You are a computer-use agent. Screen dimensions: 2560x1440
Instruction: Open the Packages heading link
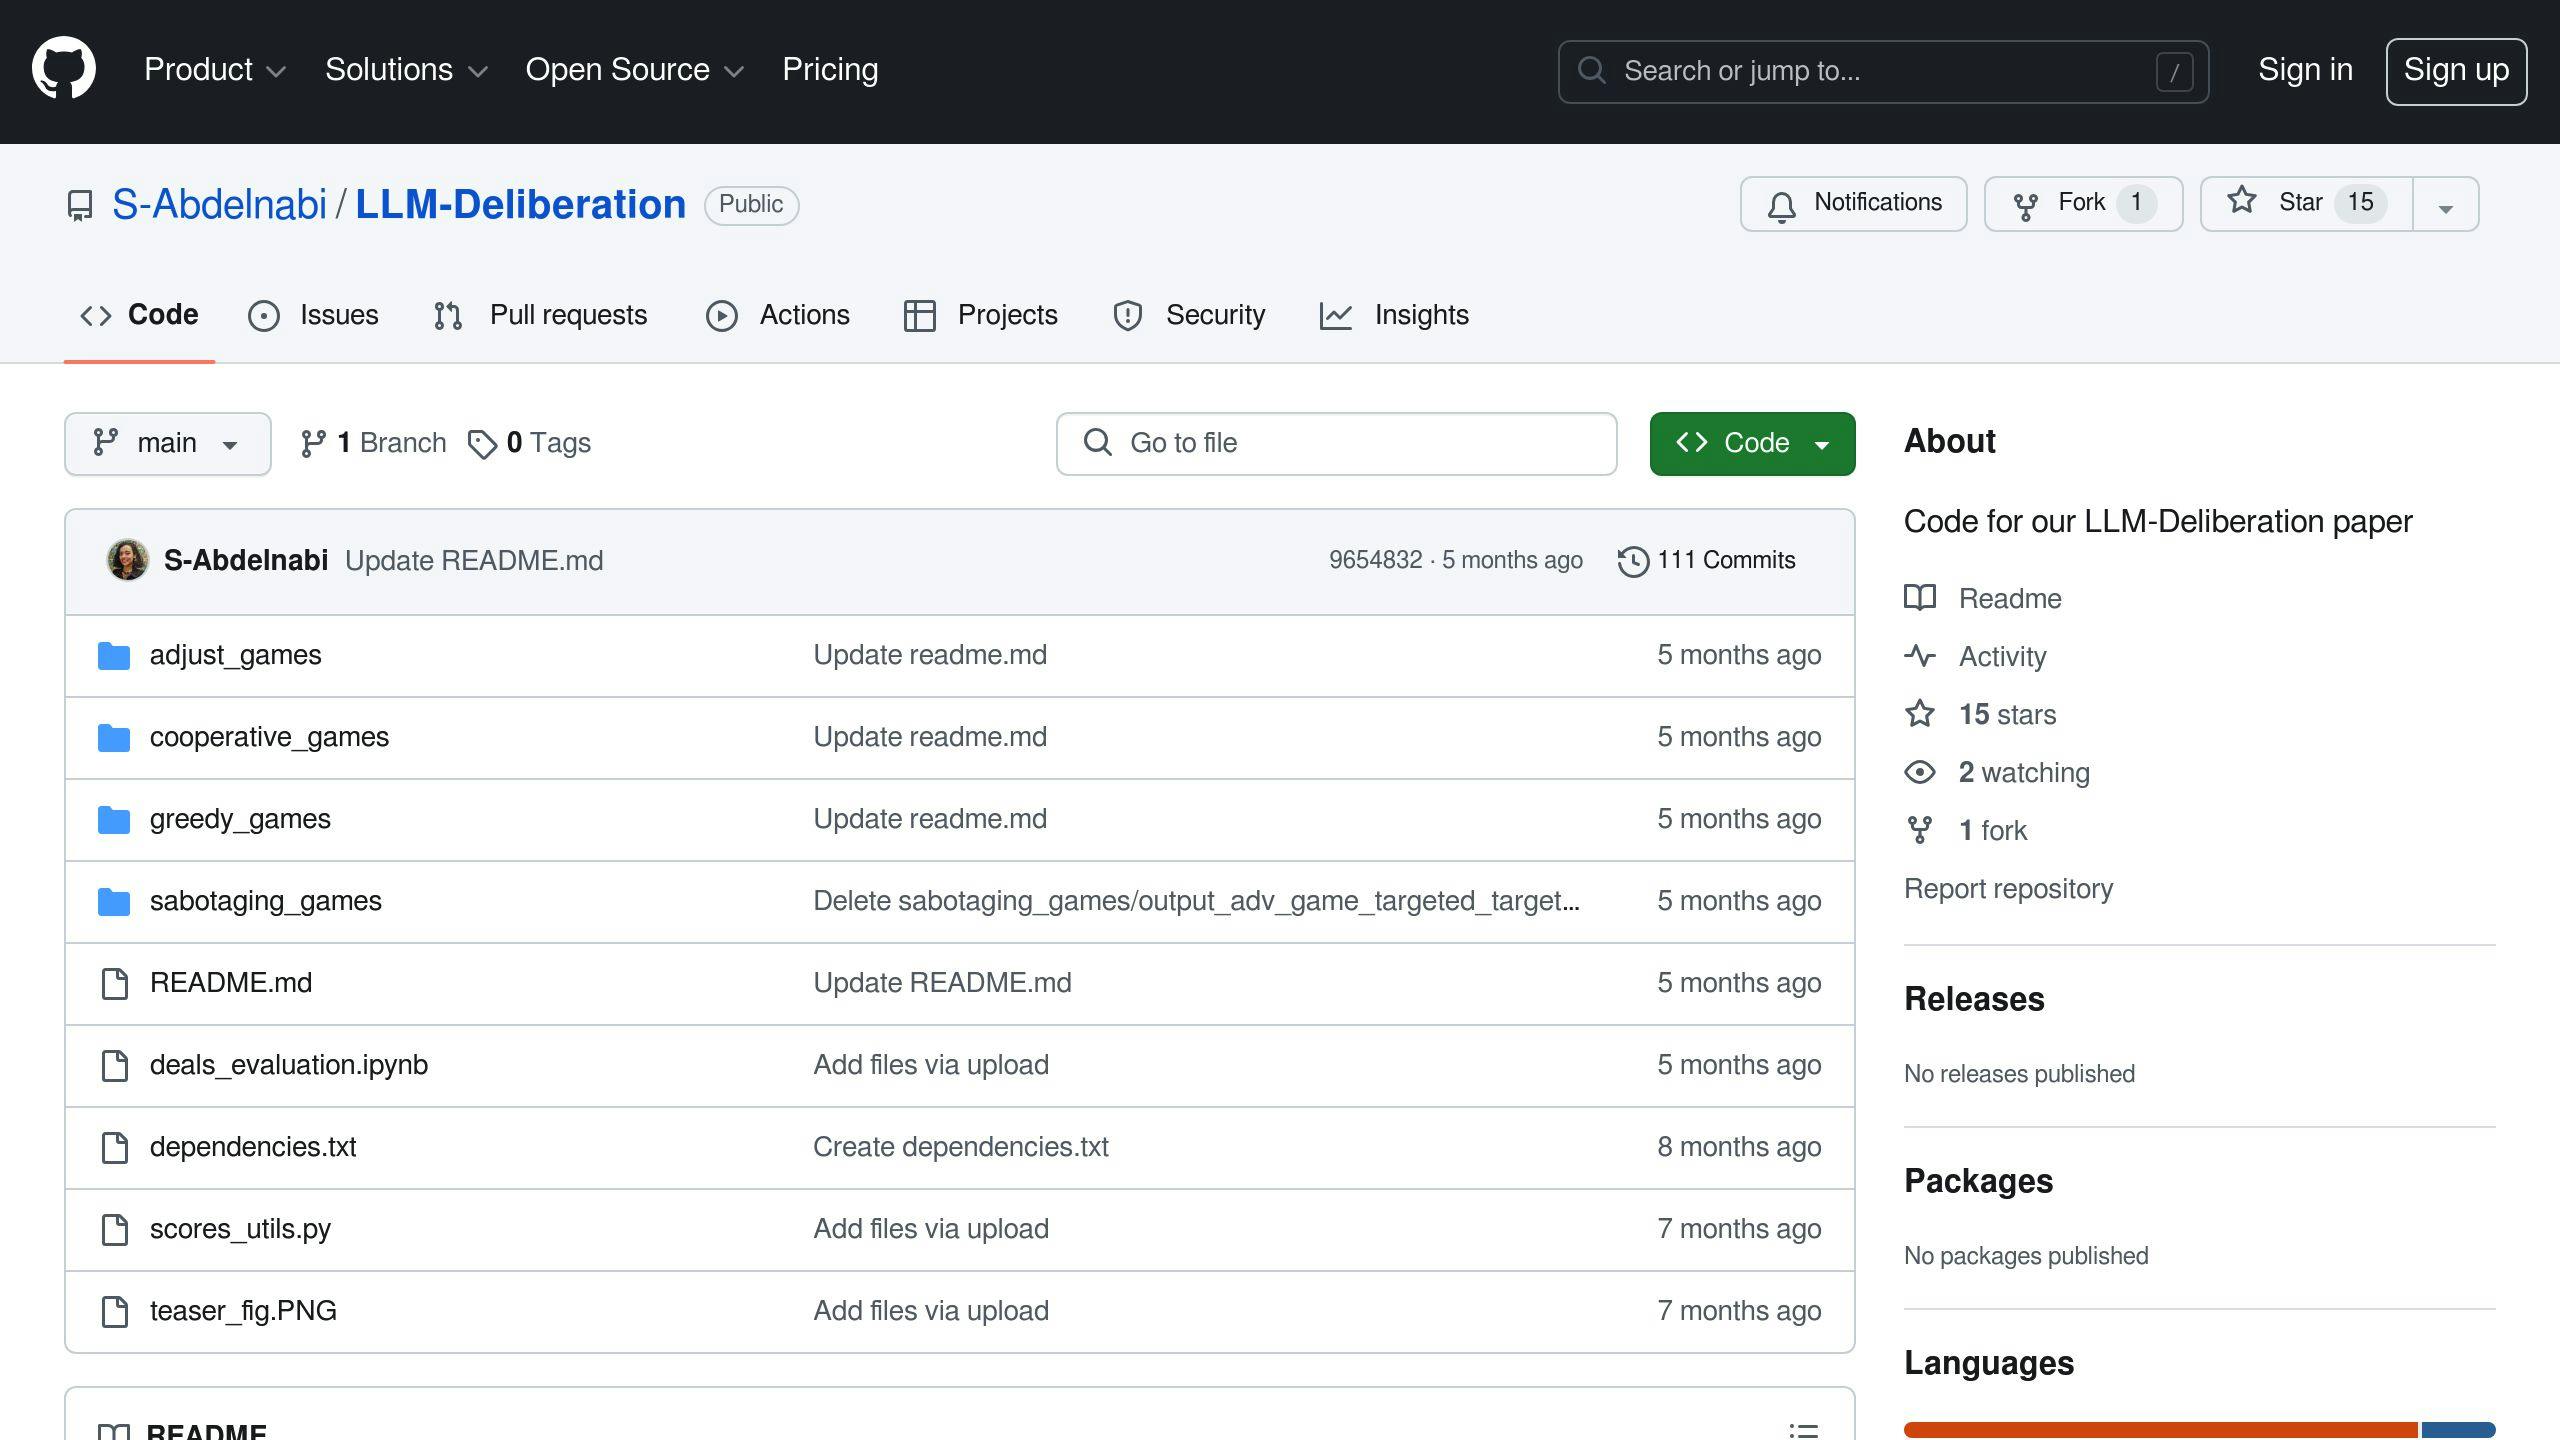(1978, 1181)
